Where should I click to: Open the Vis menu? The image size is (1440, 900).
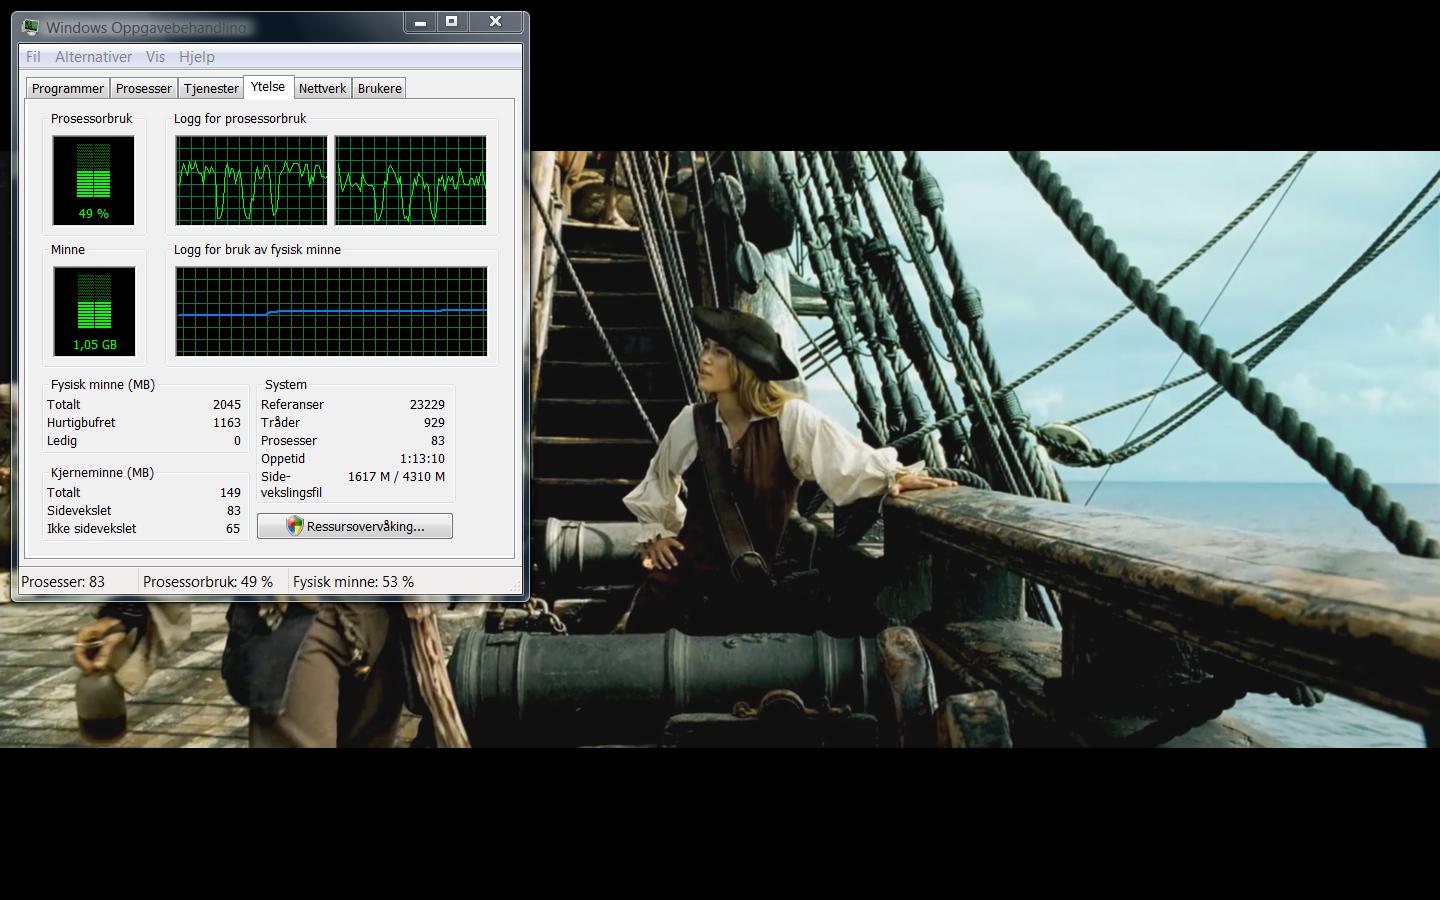[155, 57]
